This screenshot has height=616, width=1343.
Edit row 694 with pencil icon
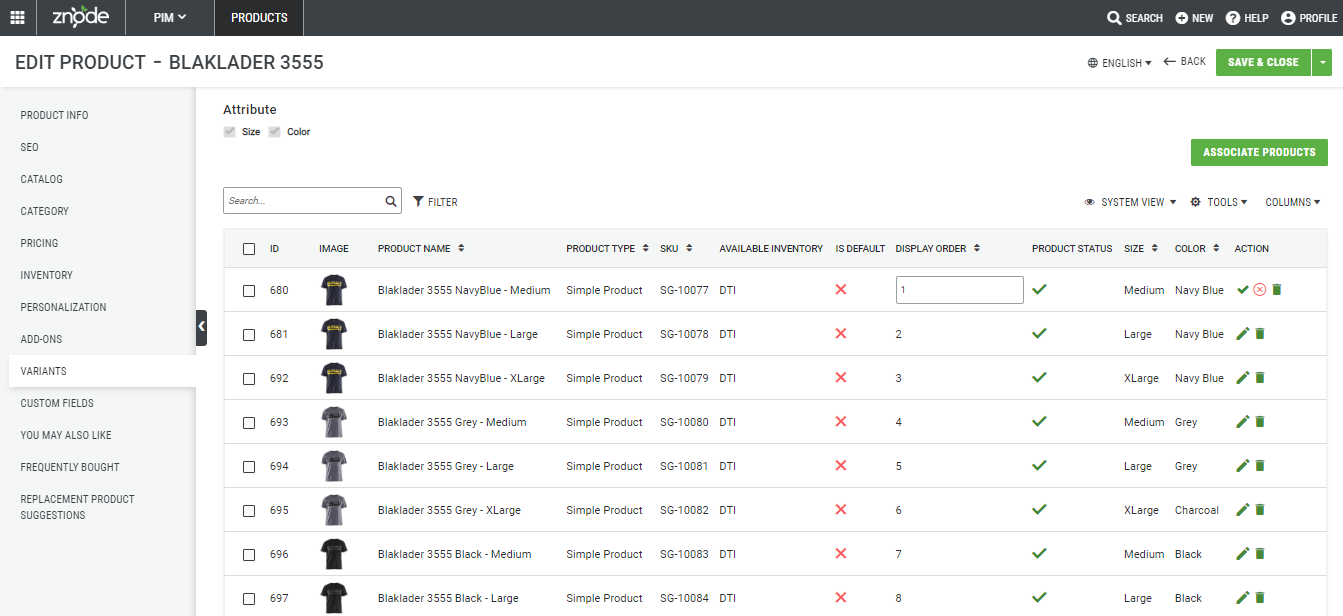click(1243, 466)
